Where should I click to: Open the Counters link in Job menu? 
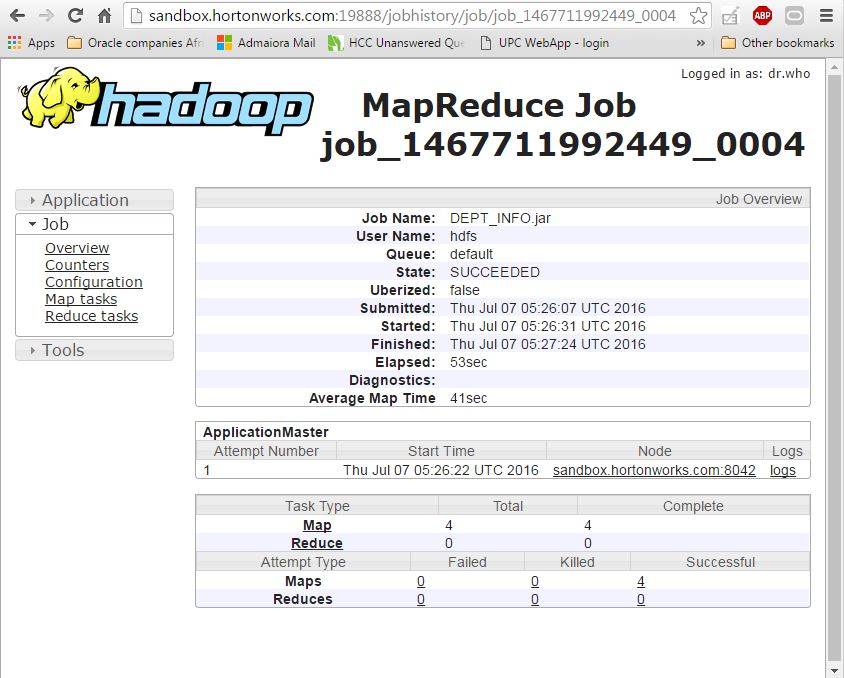pos(77,265)
